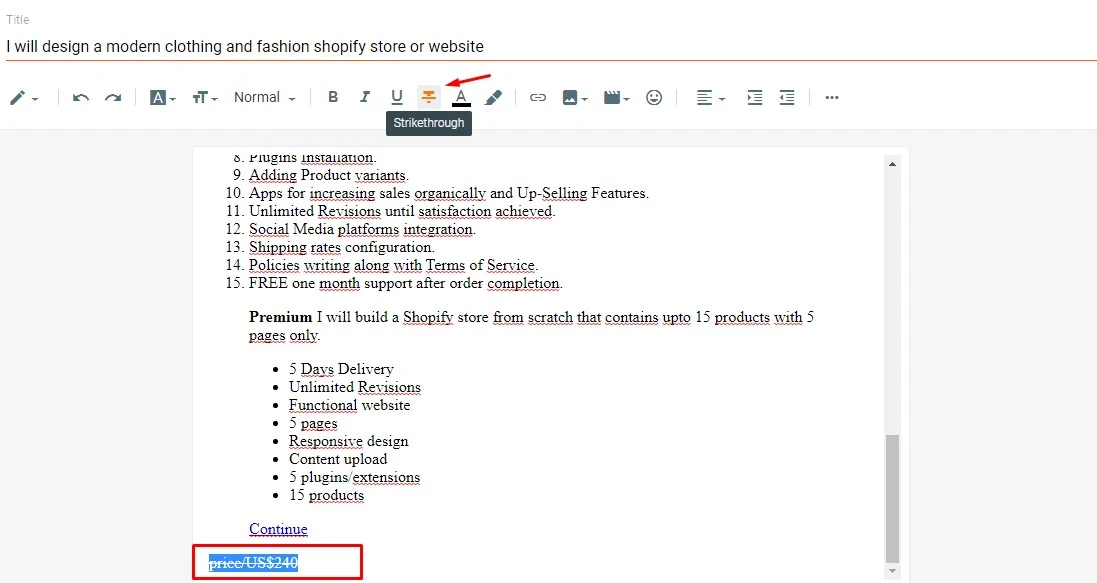1097x583 pixels.
Task: Click the scrollbar down arrow
Action: click(892, 571)
